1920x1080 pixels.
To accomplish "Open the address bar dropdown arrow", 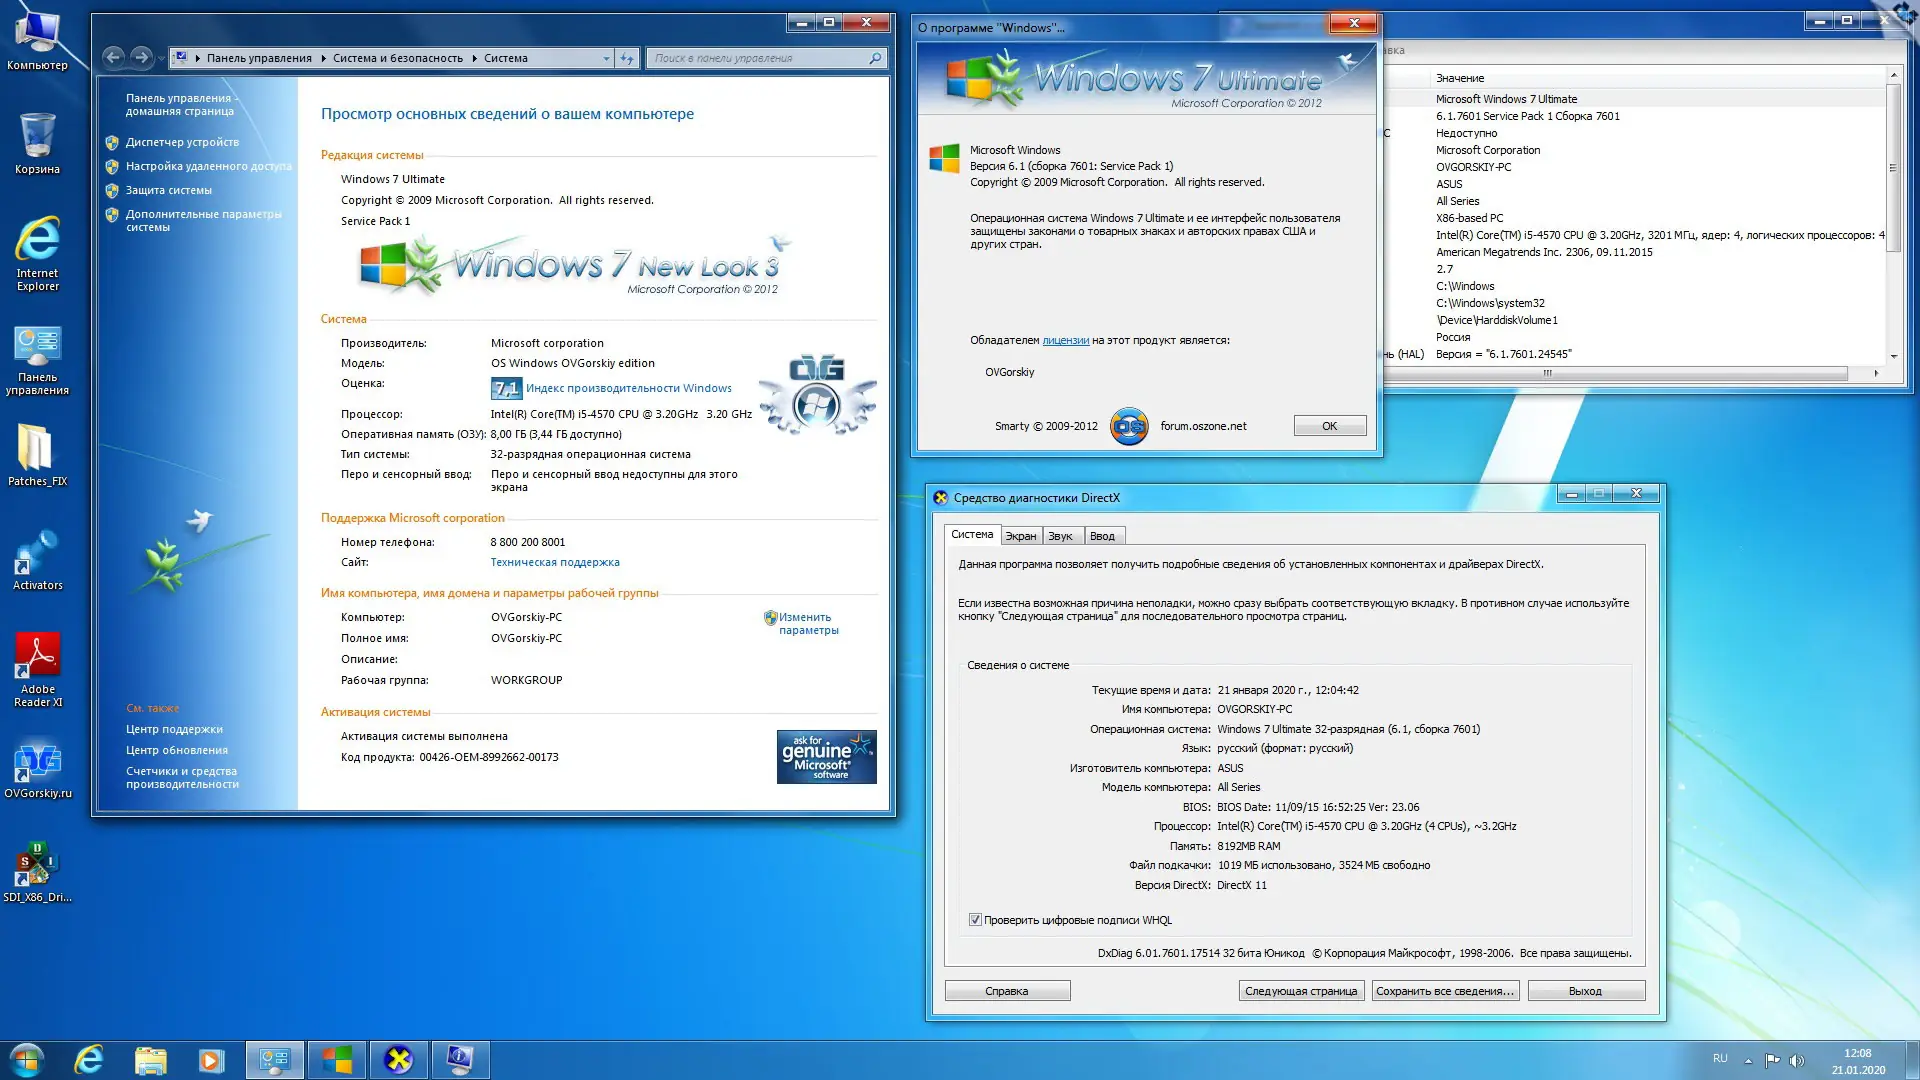I will (x=606, y=58).
